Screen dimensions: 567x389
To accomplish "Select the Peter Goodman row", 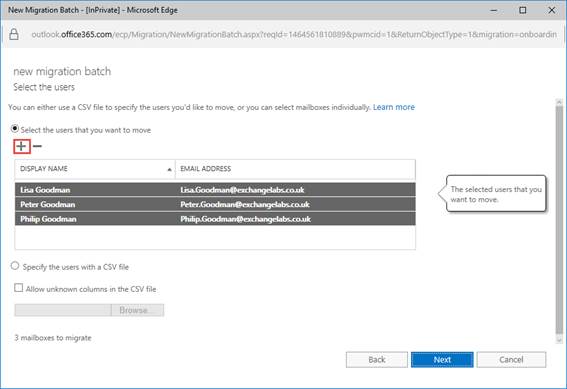I will pyautogui.click(x=215, y=204).
